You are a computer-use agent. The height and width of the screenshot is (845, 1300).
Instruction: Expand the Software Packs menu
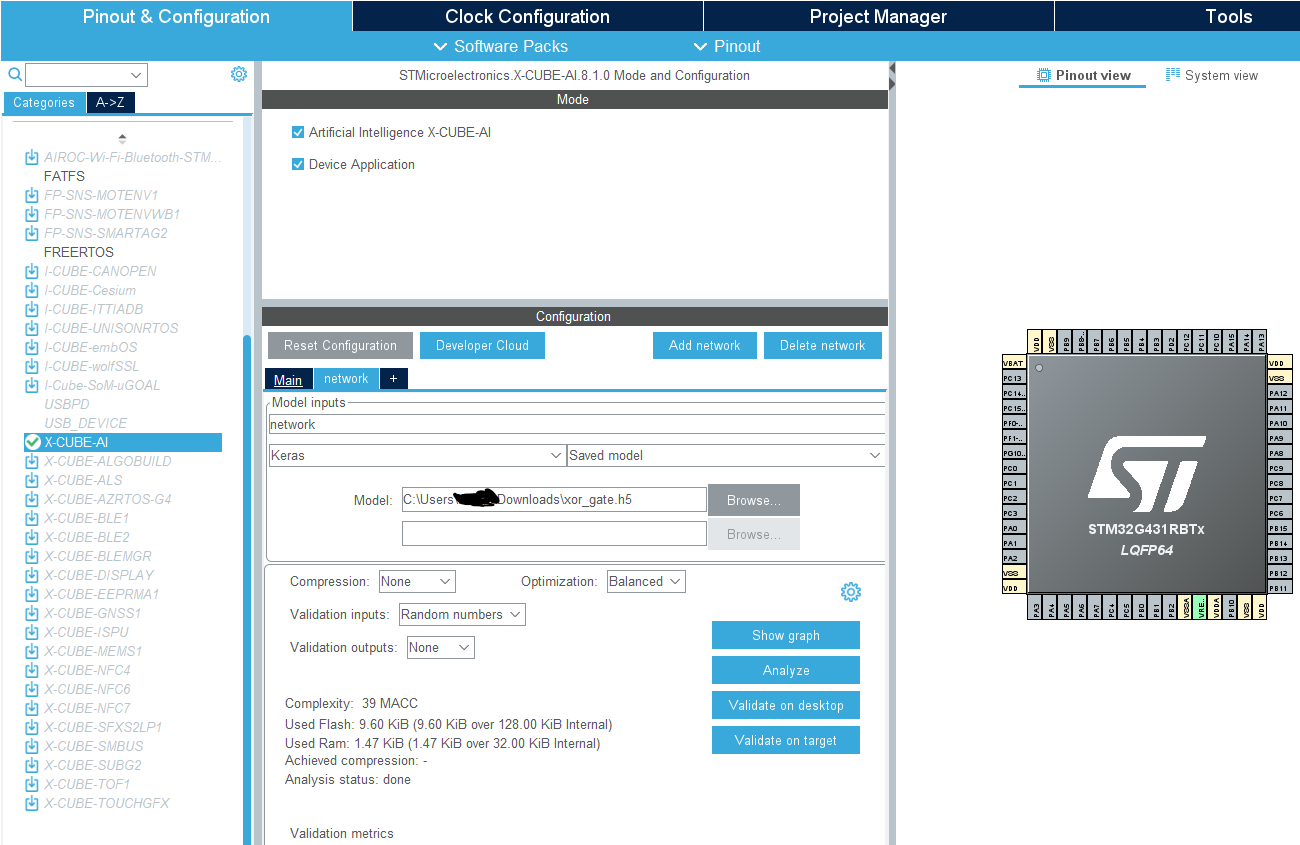coord(500,46)
